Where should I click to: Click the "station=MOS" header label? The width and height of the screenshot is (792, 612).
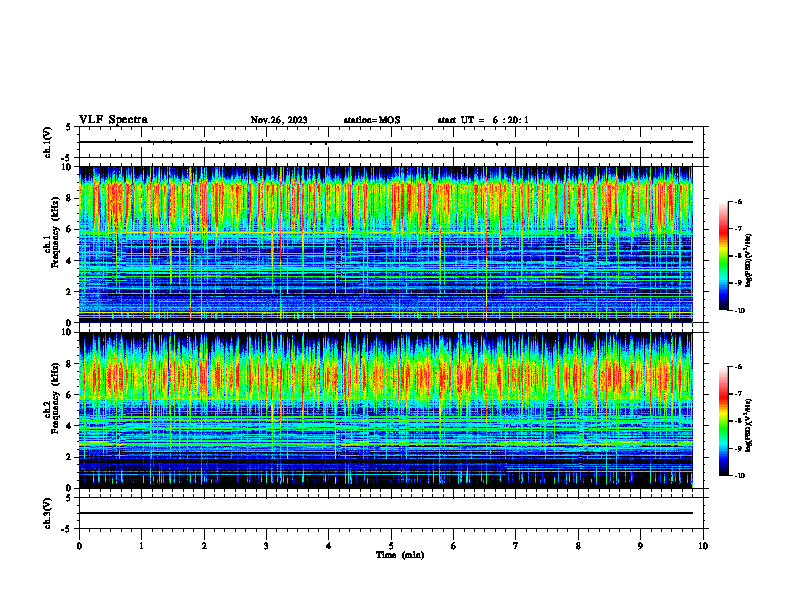pyautogui.click(x=372, y=120)
